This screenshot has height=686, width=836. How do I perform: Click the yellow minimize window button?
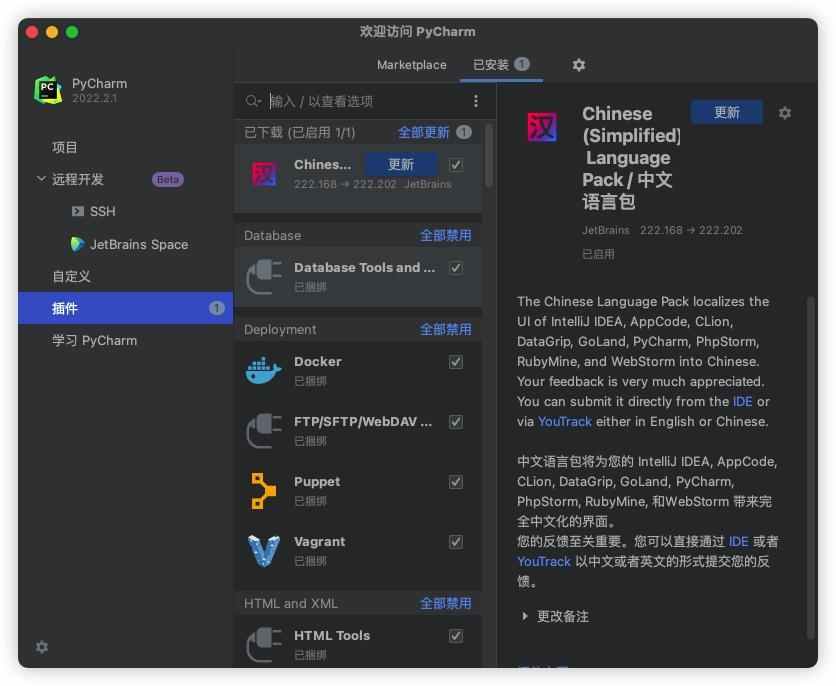52,32
